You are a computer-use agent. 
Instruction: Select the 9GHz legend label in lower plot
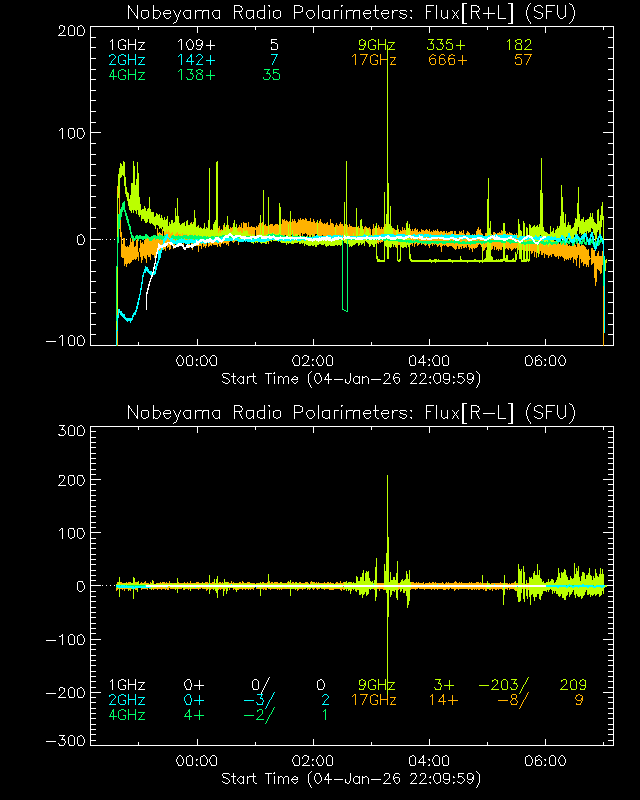[376, 685]
